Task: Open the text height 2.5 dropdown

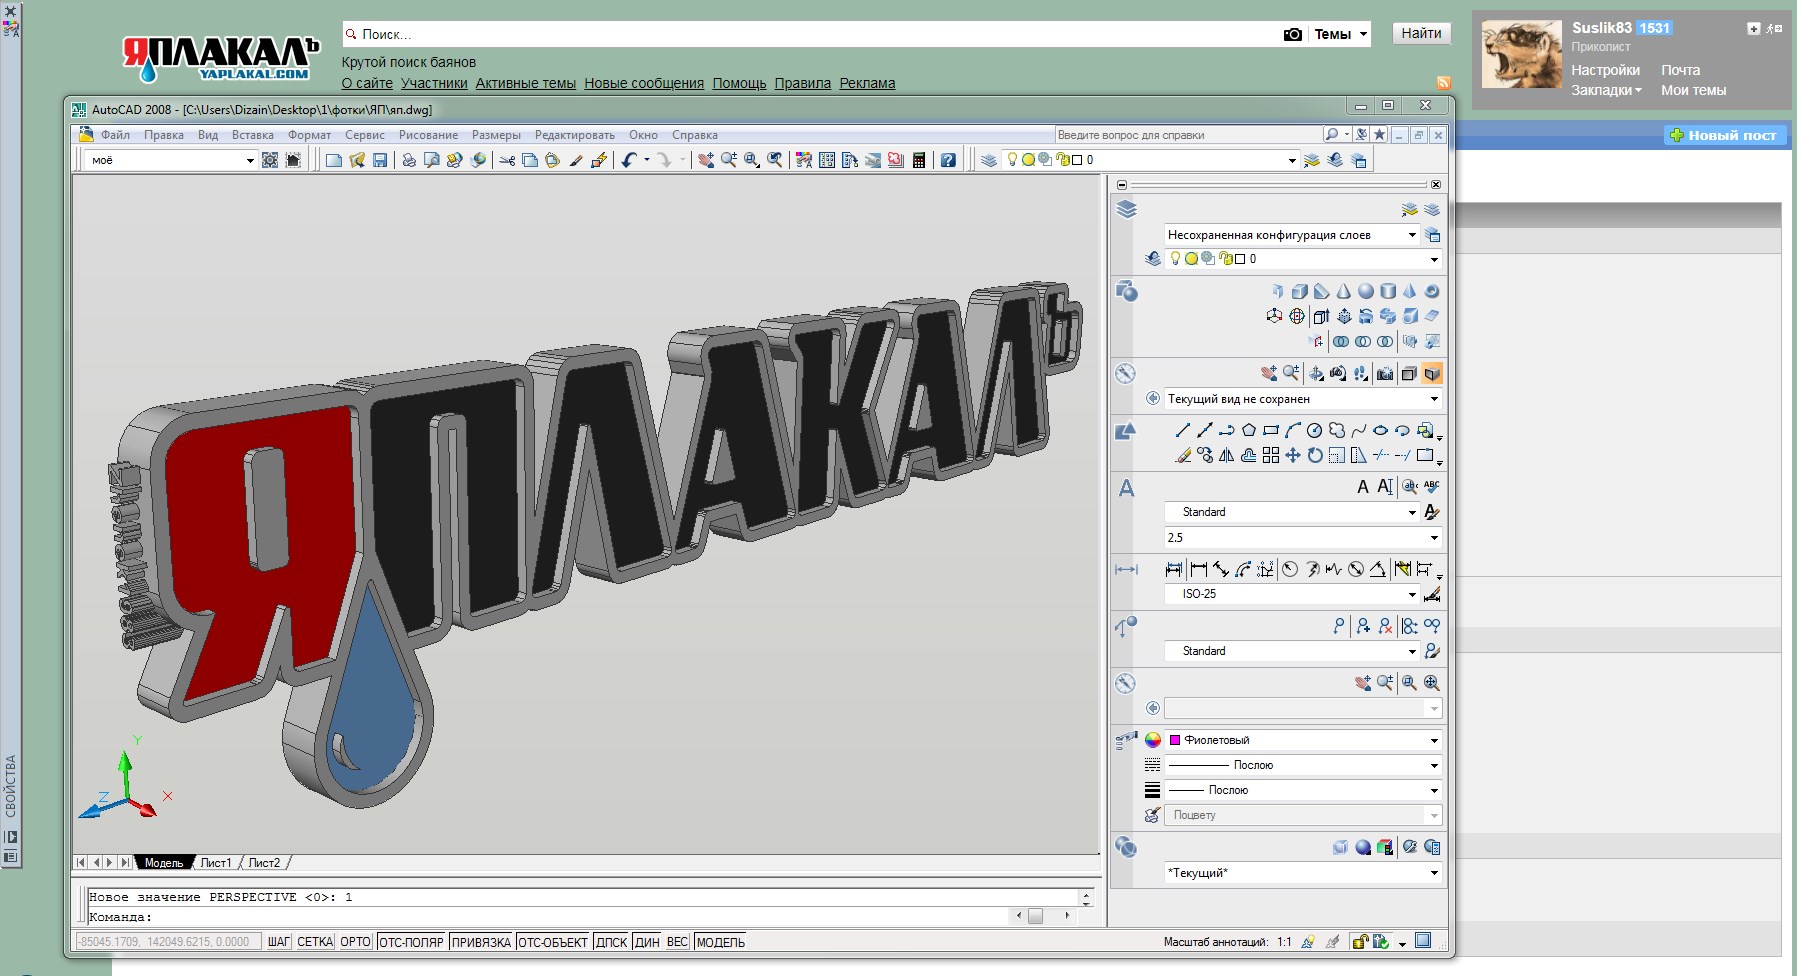Action: point(1303,538)
